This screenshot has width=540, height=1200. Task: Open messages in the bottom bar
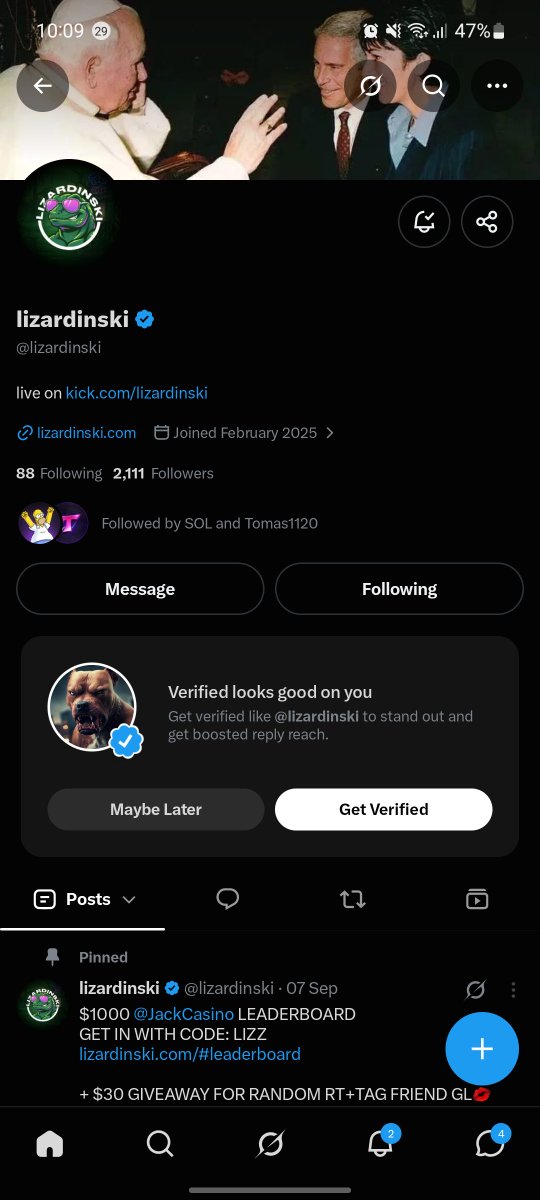pos(490,1143)
